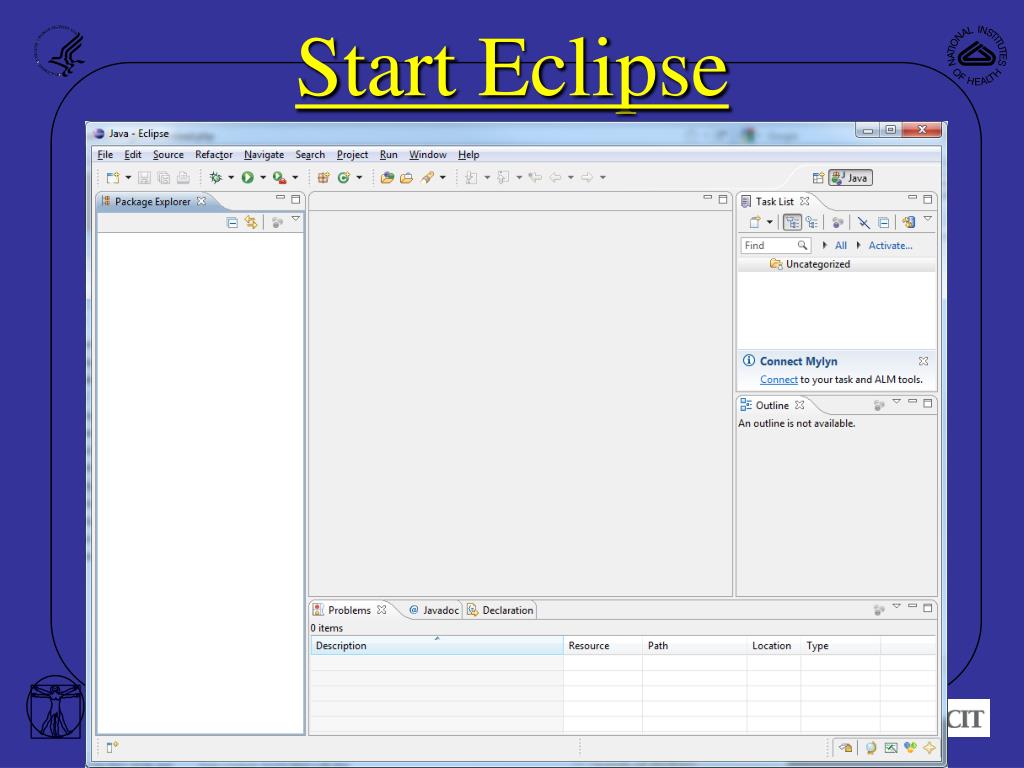Click the Open Perspective icon
Viewport: 1024px width, 768px height.
coord(818,178)
